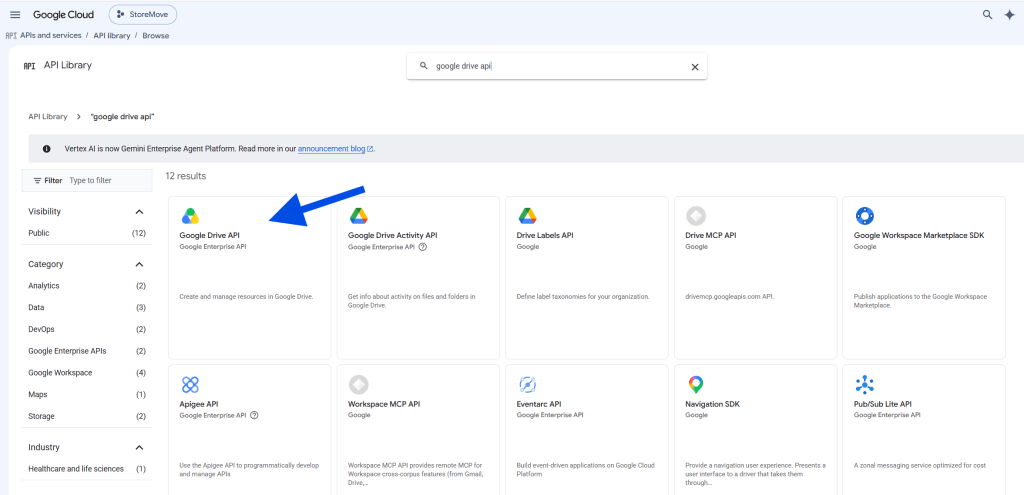Click the Apigee API icon
Screen dimensions: 1024x495
pos(190,385)
